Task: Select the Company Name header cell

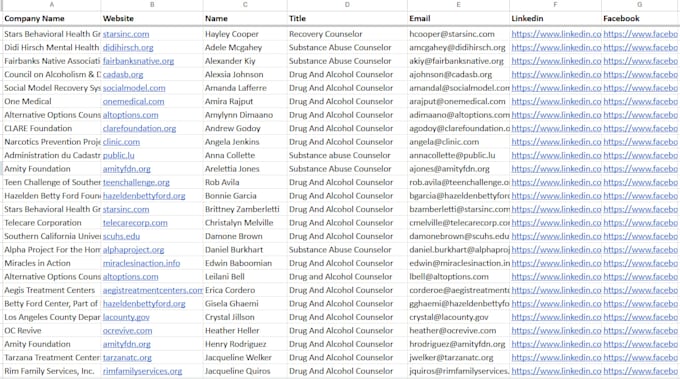Action: 52,18
